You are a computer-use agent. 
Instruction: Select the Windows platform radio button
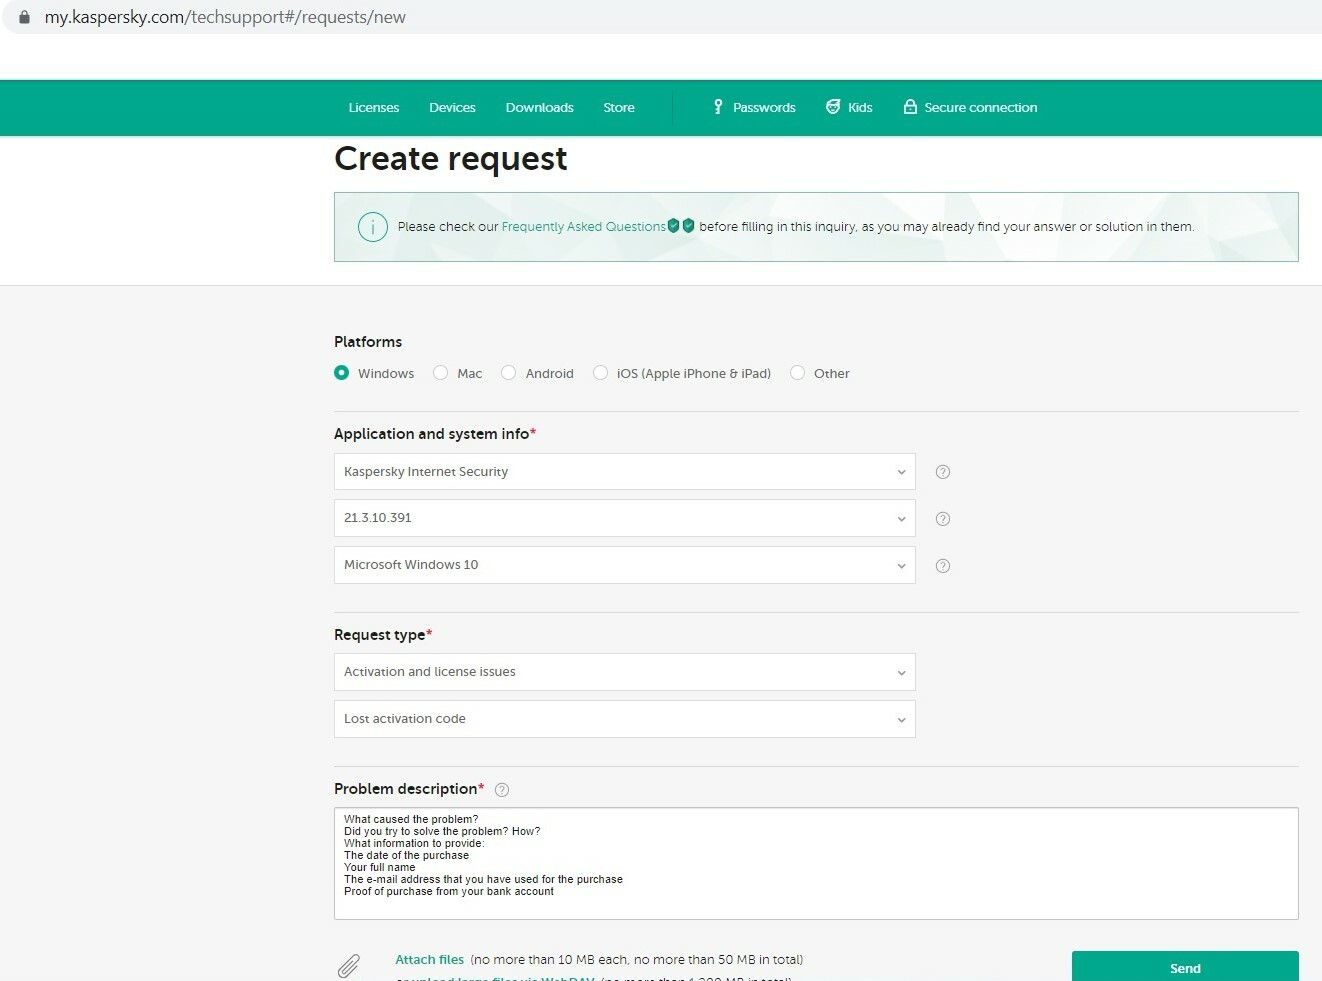341,372
